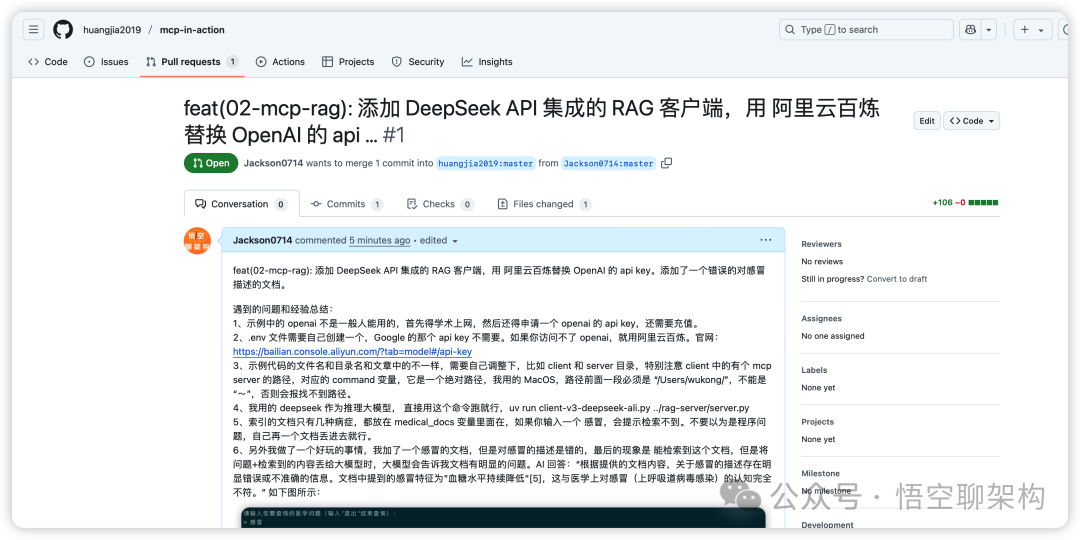1080x540 pixels.
Task: Open the Pull requests tab
Action: 192,61
